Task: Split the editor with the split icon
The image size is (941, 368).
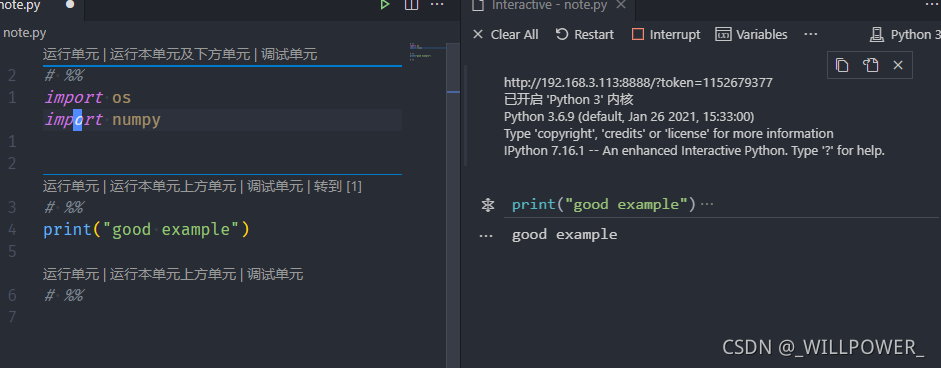Action: tap(411, 5)
